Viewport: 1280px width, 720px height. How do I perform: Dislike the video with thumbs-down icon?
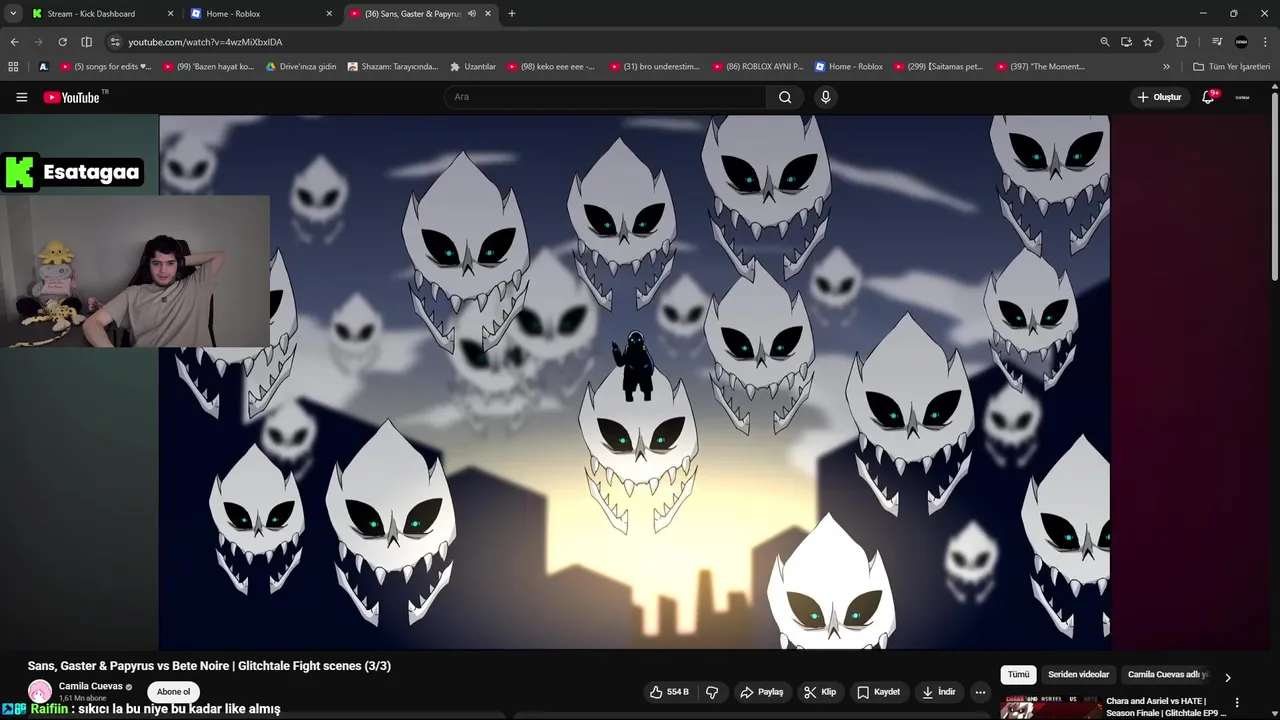712,692
